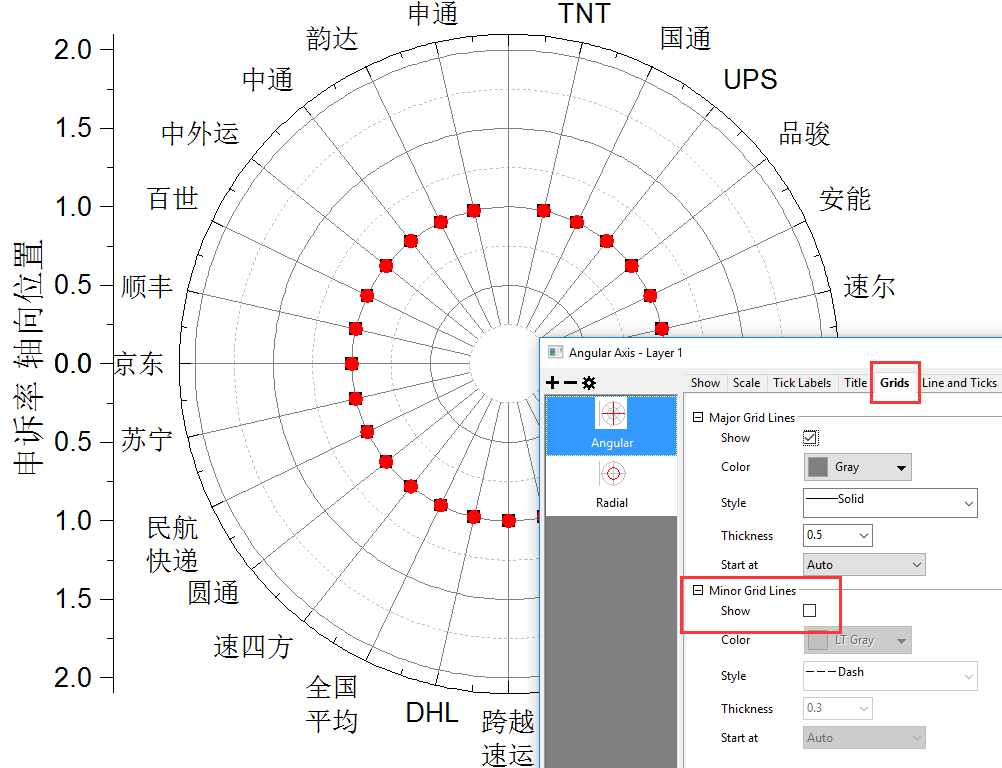
Task: Open the gear settings icon in dialog toolbar
Action: [590, 382]
